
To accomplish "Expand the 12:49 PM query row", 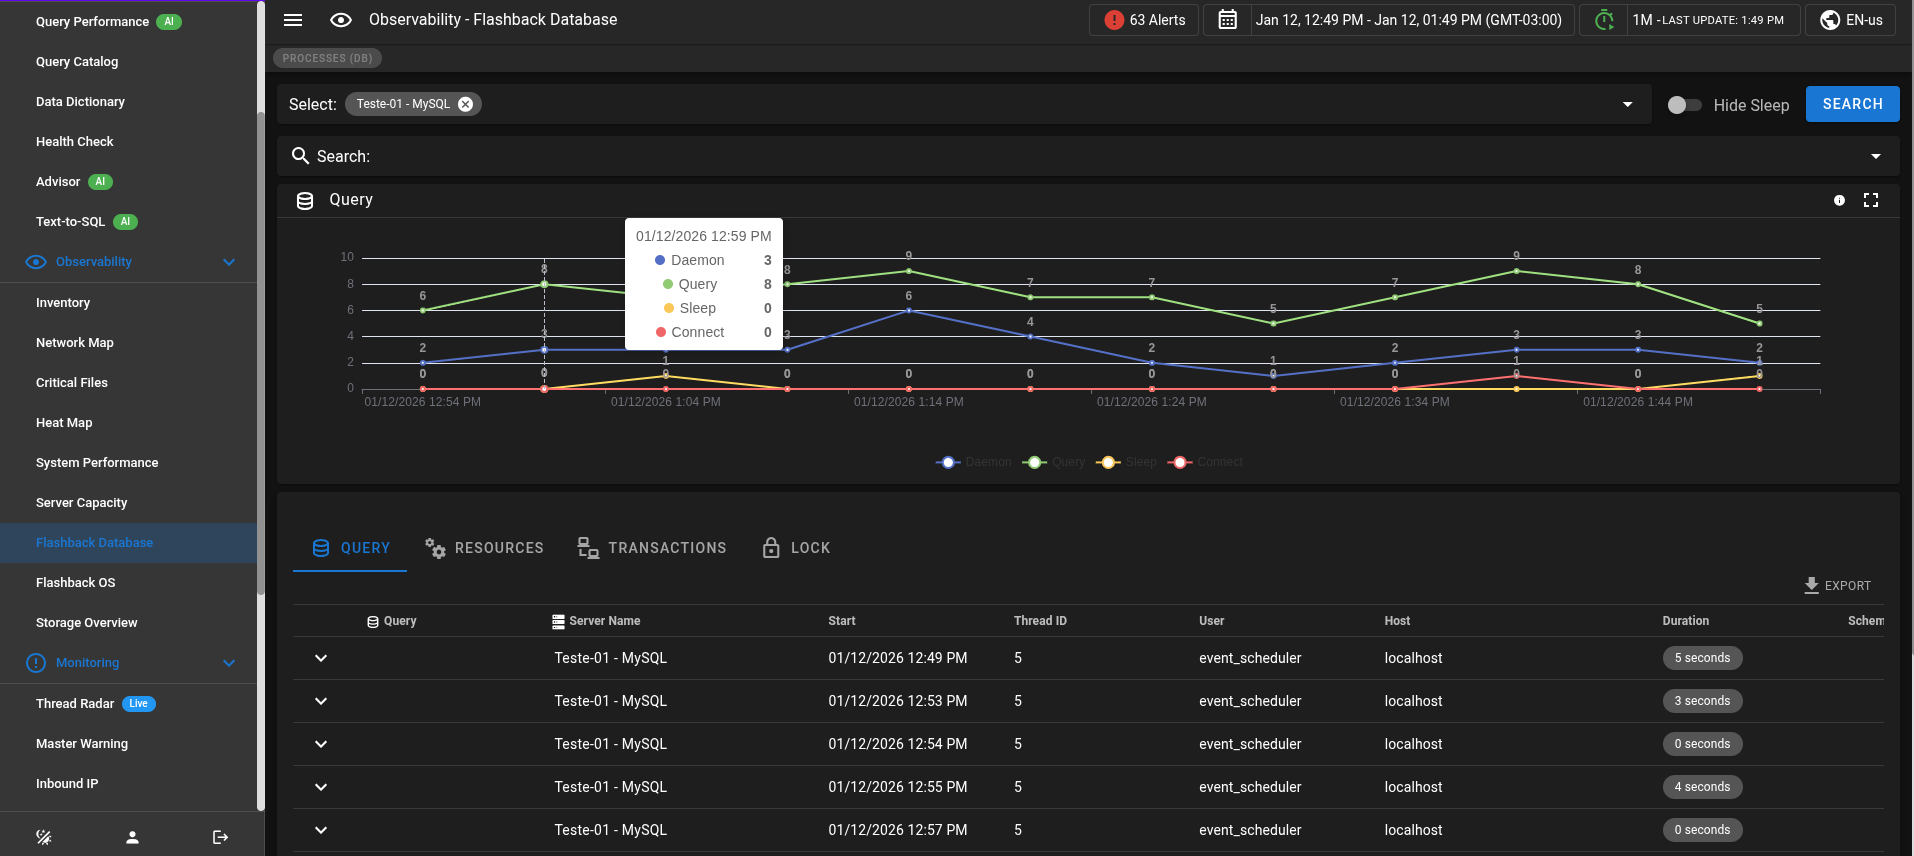I will point(321,658).
